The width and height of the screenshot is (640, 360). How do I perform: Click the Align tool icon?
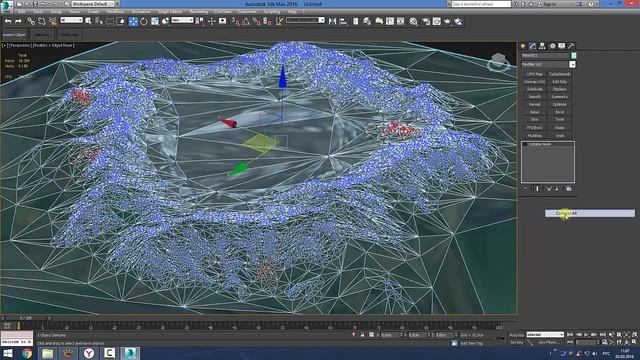coord(343,21)
